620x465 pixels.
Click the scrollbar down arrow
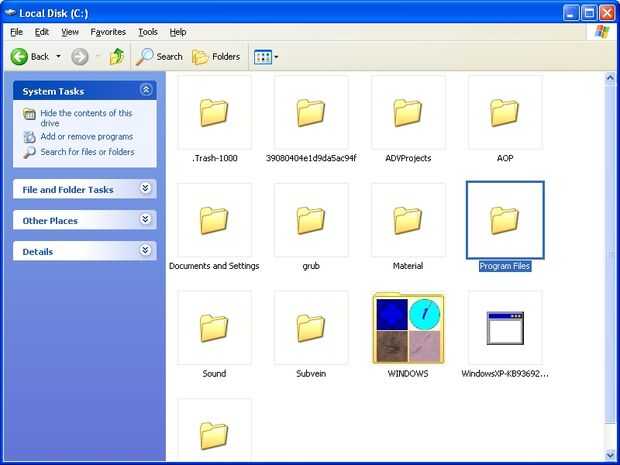click(610, 456)
